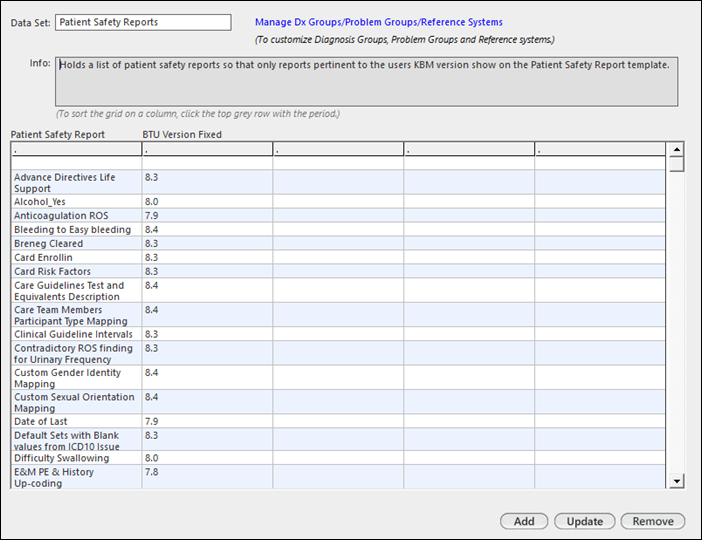Sort grid by Patient Safety Report header row

point(77,149)
